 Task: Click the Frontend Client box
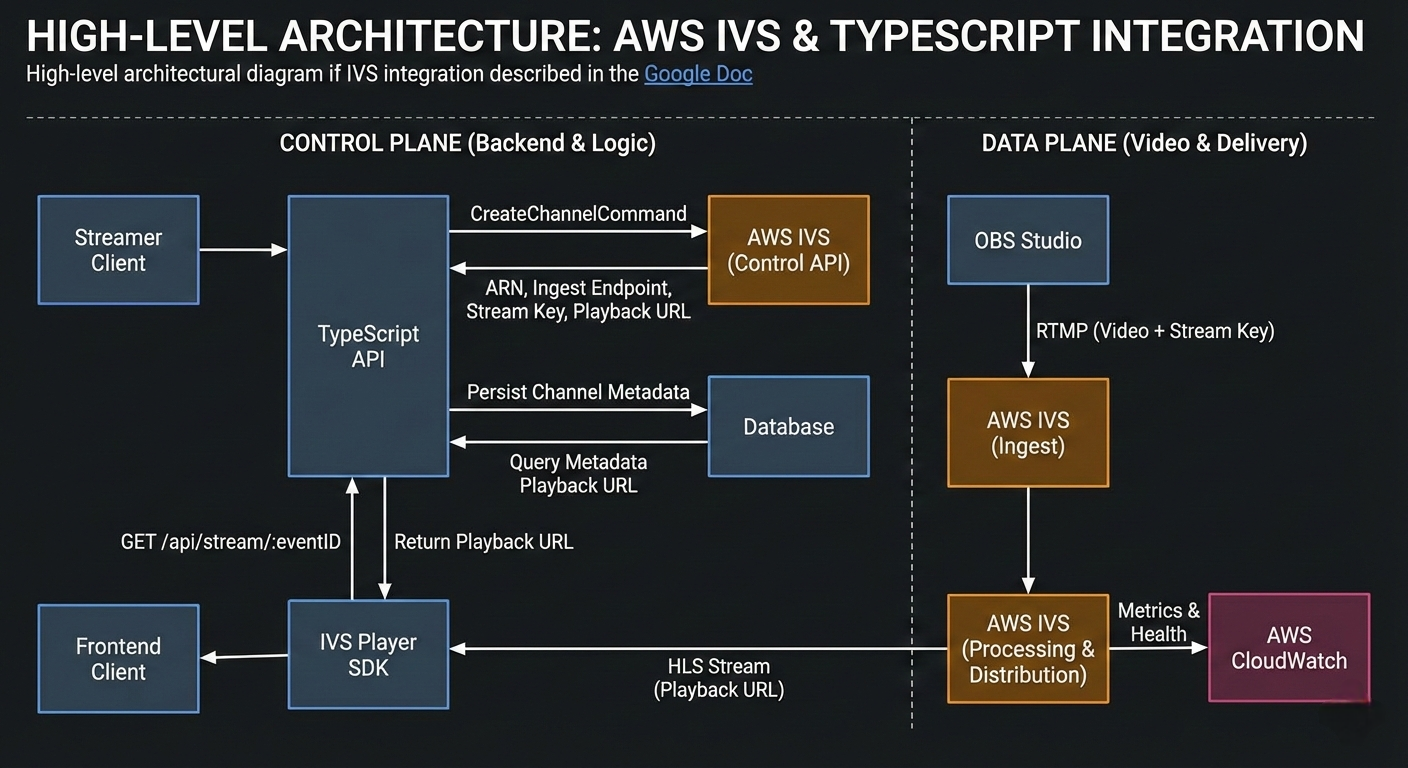[119, 659]
